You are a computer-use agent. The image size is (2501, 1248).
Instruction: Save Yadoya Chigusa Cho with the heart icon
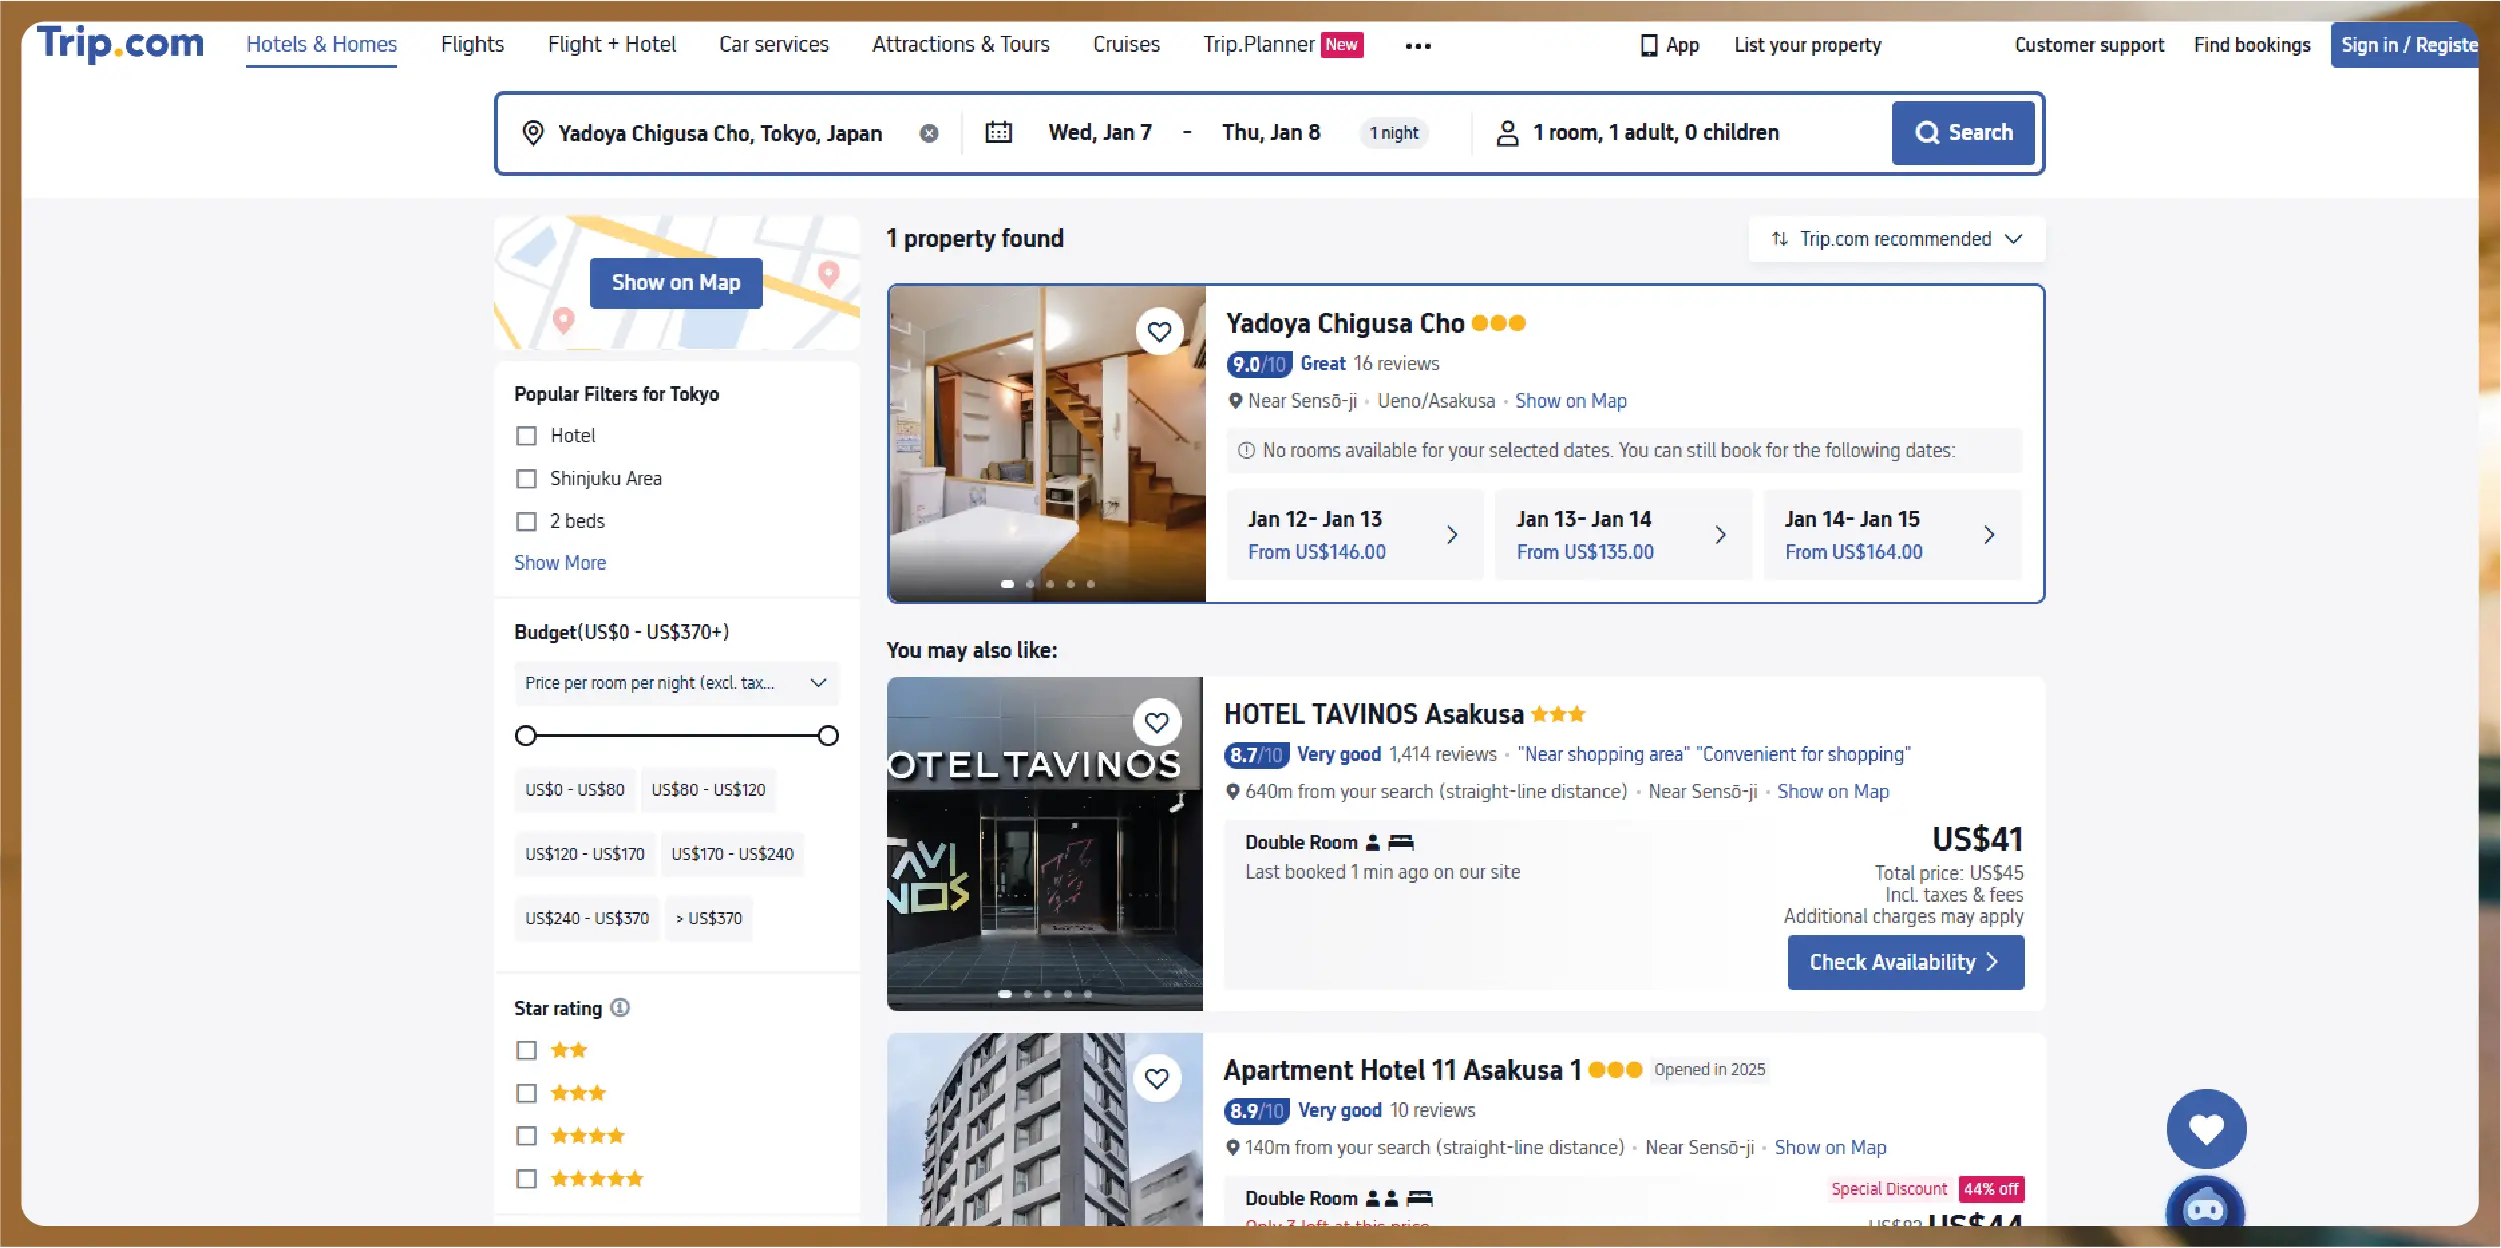1160,332
